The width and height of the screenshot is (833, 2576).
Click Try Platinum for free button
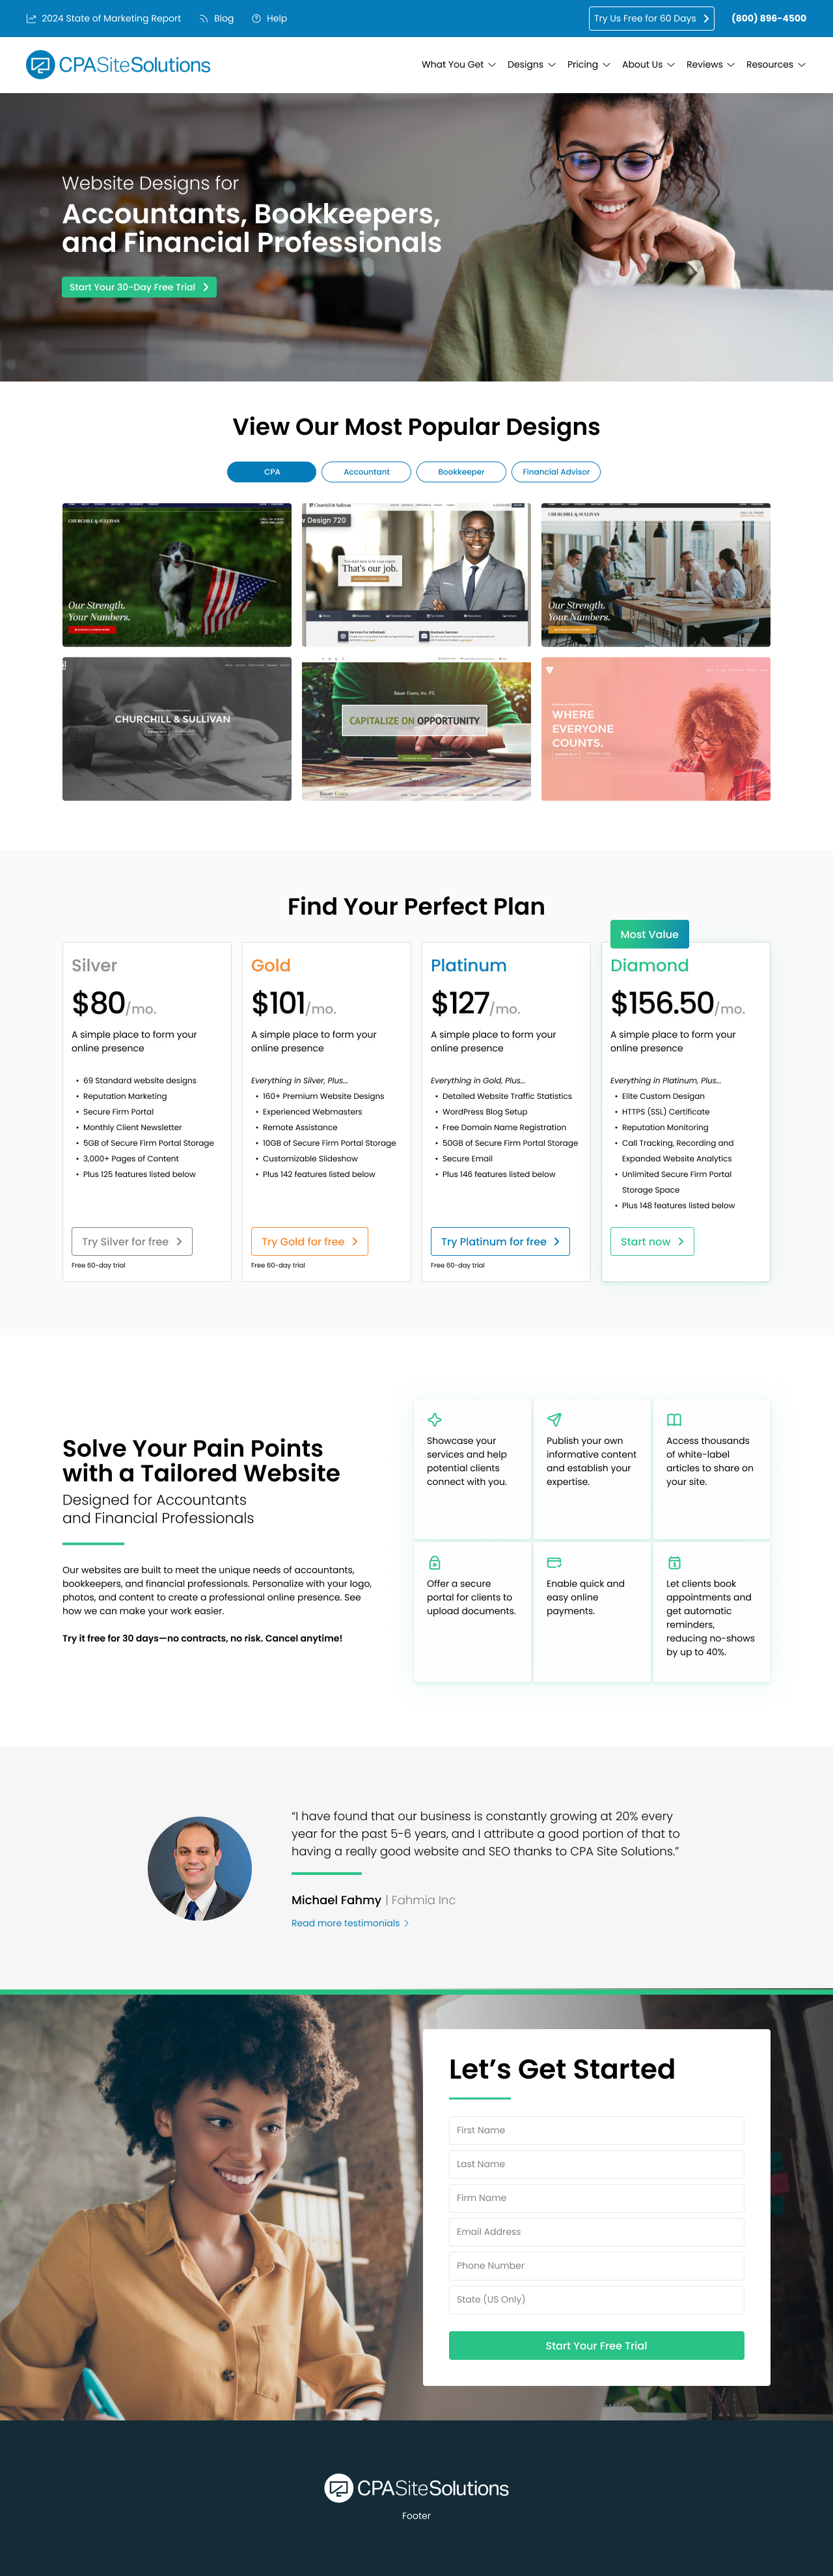(x=500, y=1242)
